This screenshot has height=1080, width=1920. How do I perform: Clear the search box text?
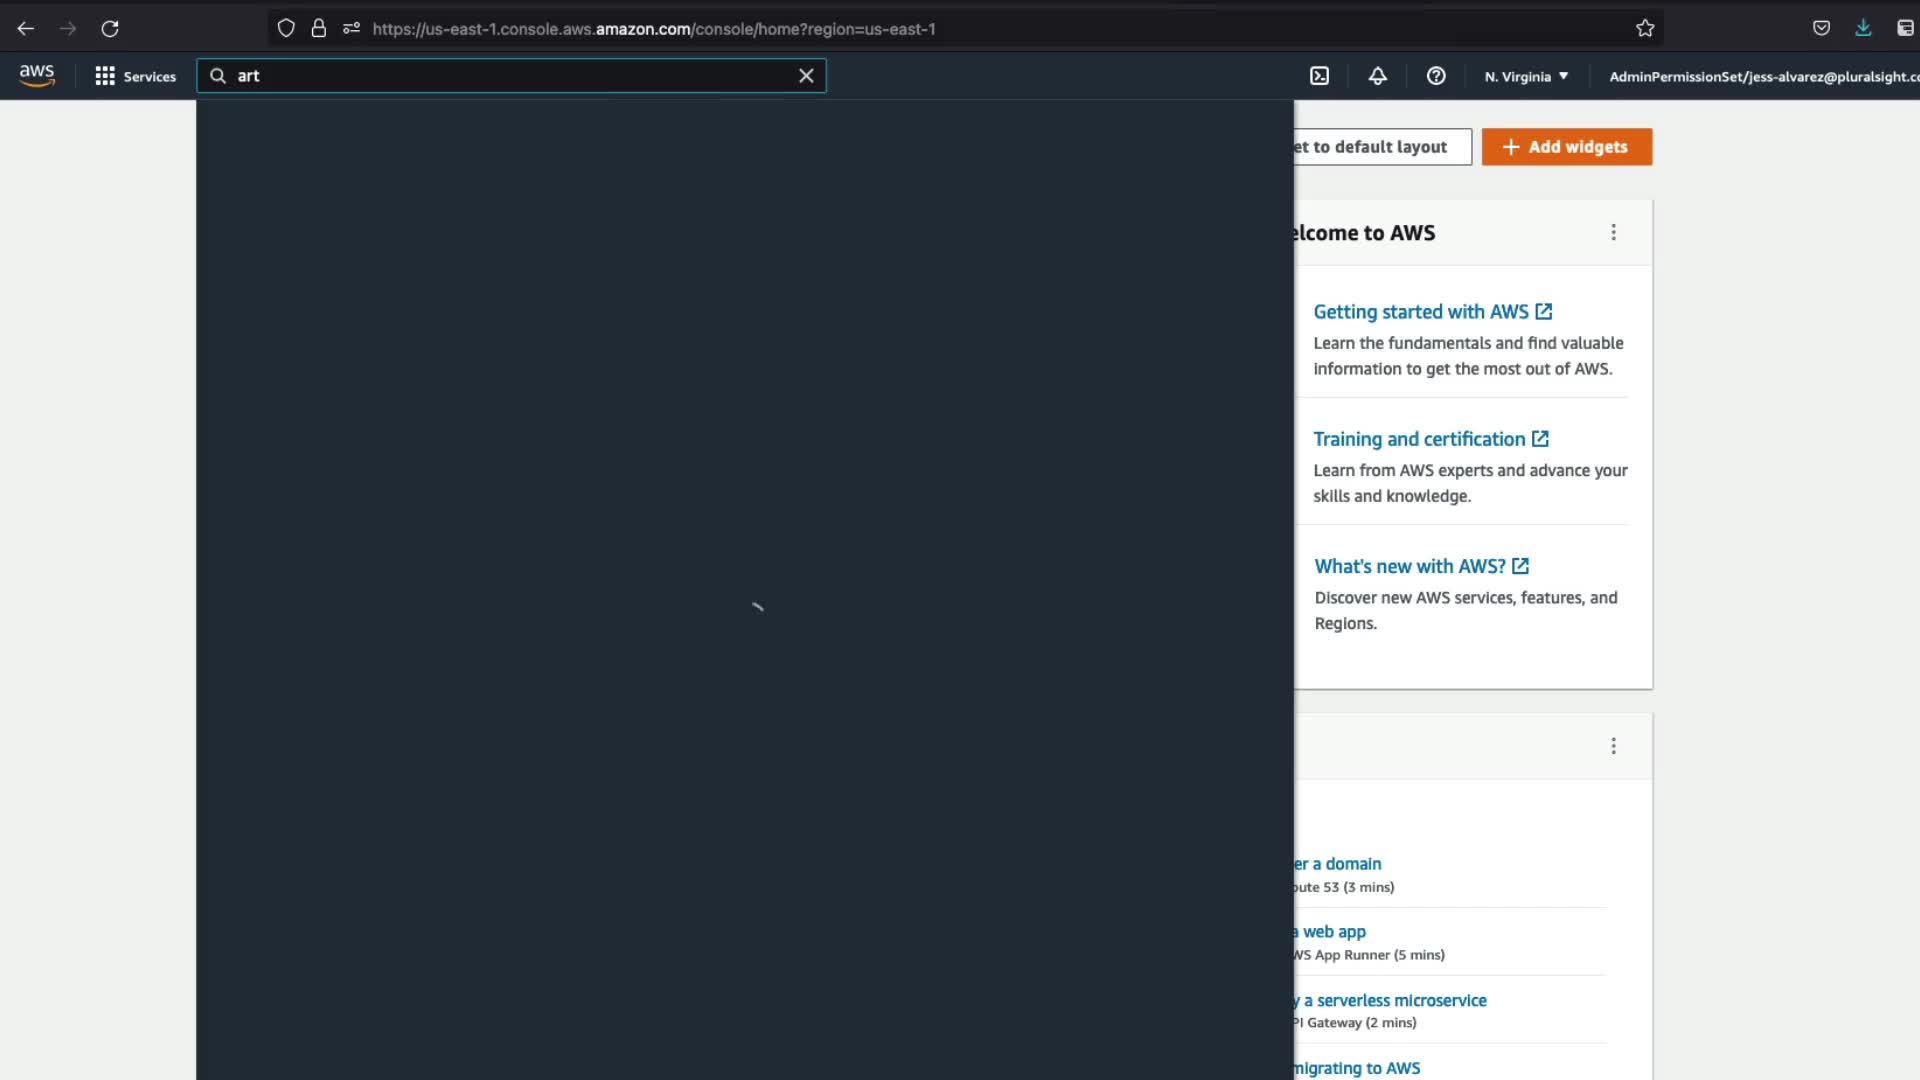806,76
